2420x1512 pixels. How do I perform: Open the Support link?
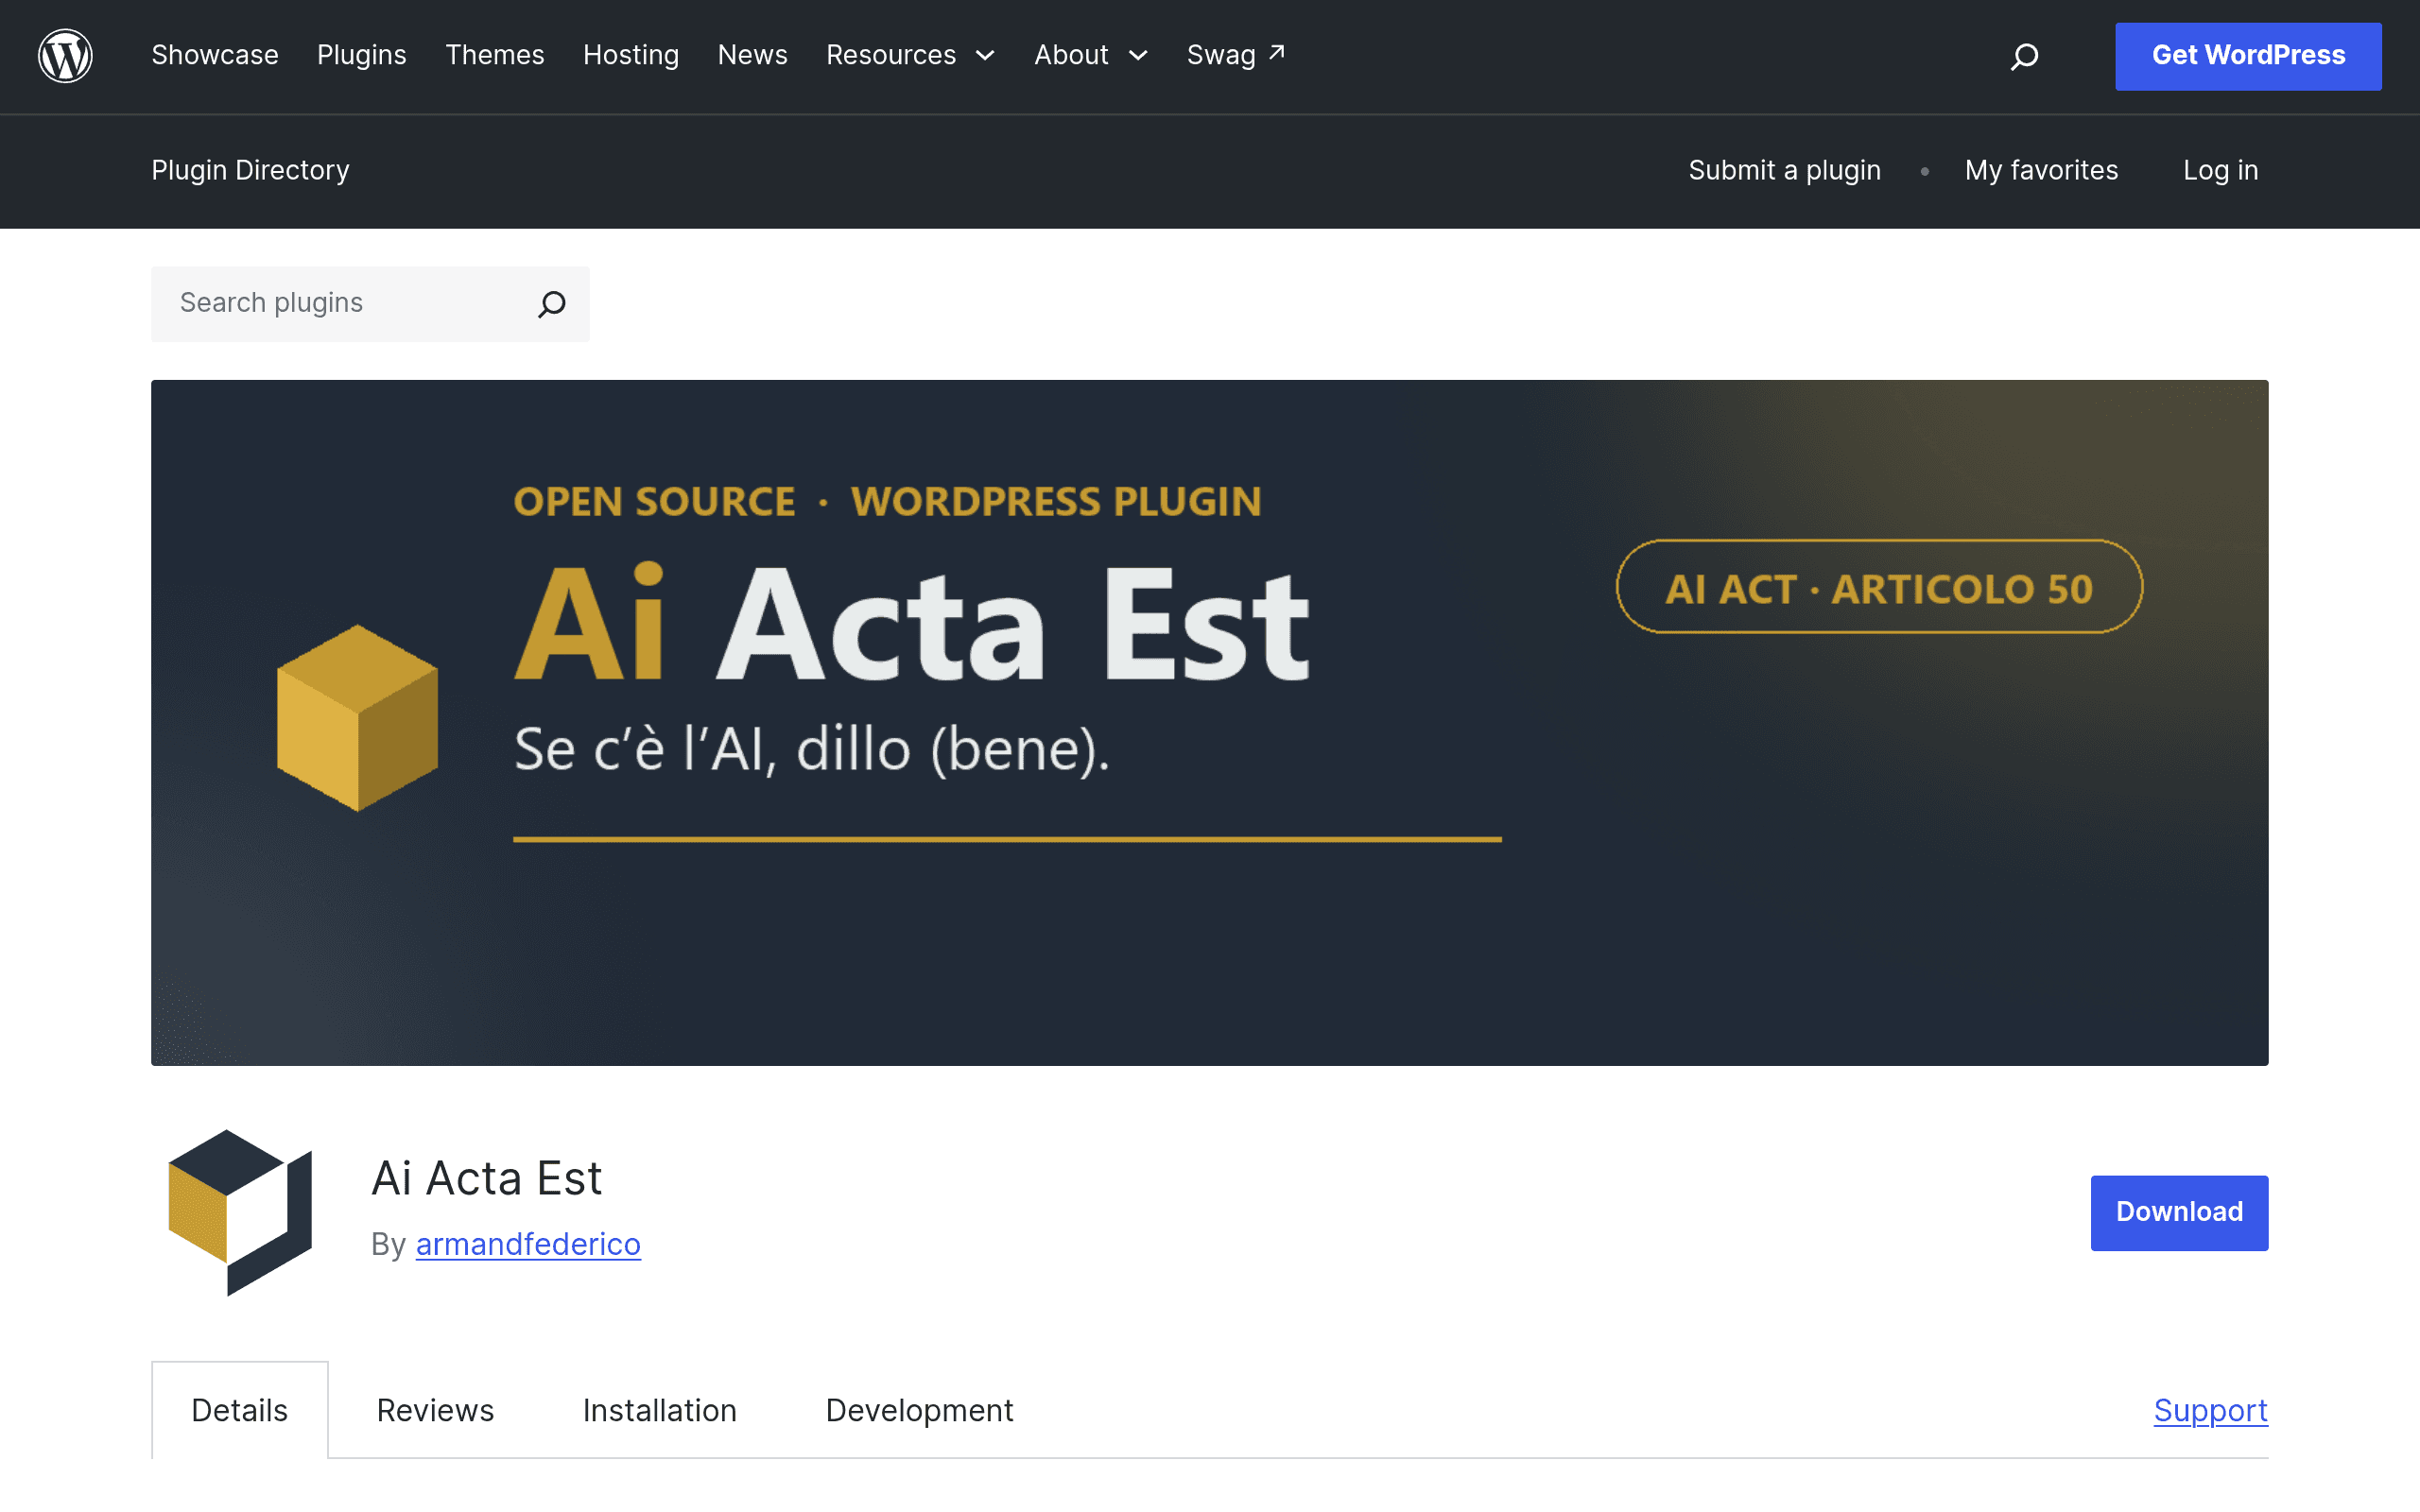(2211, 1410)
